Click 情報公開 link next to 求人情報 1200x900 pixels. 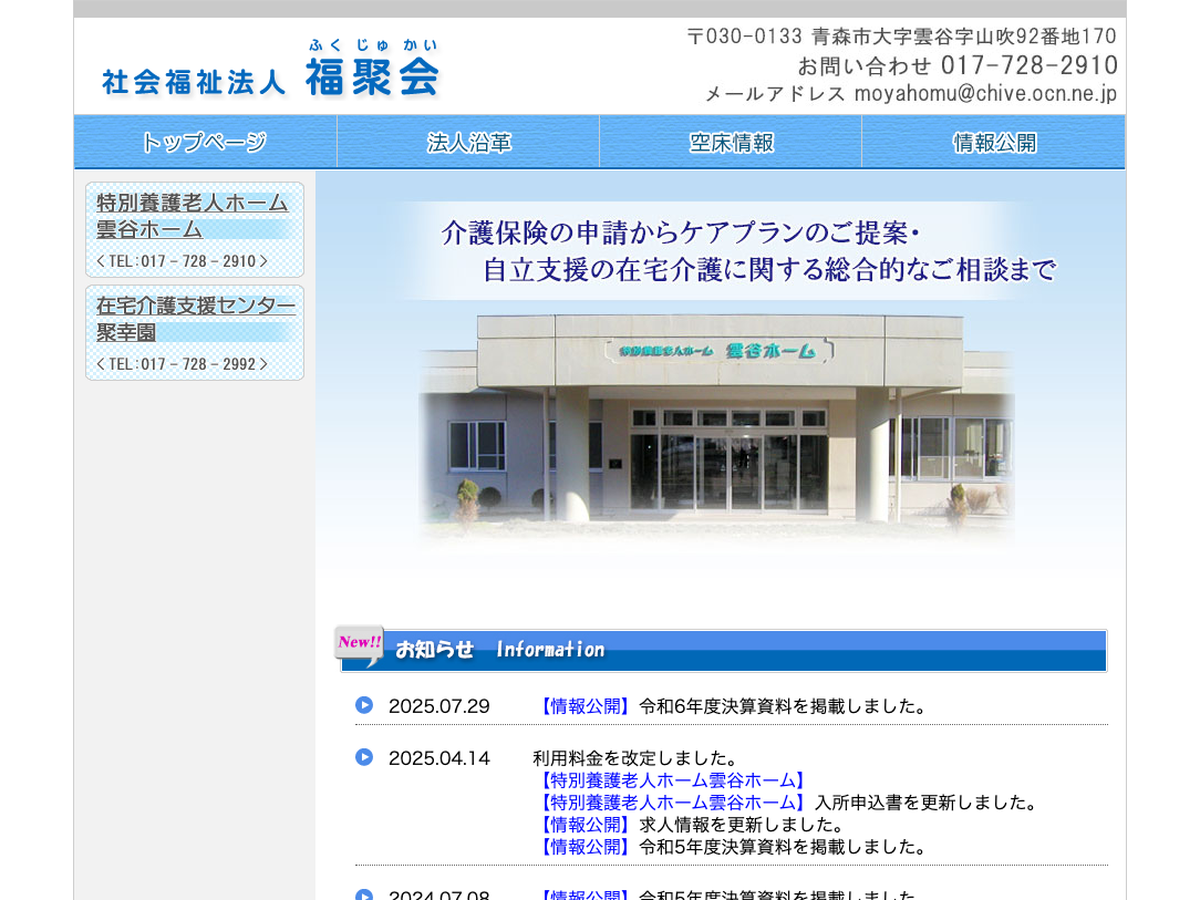click(x=585, y=824)
